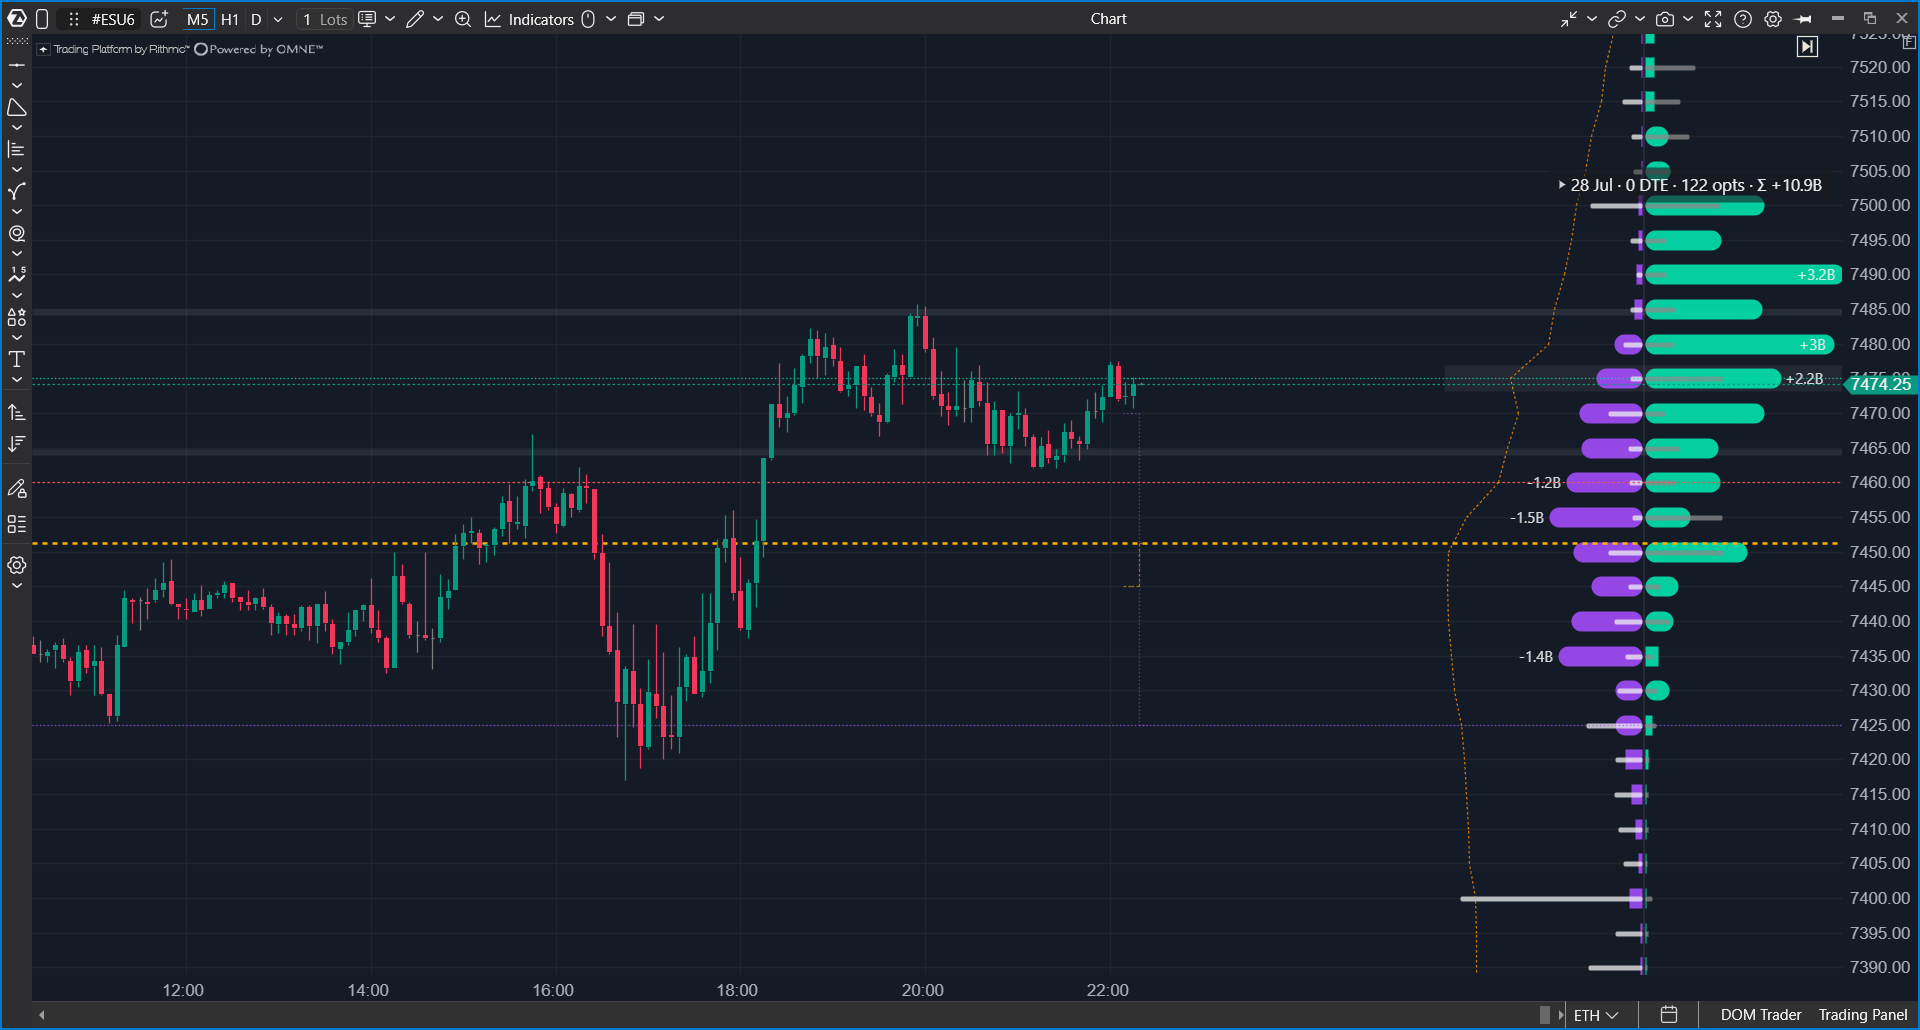Viewport: 1920px width, 1030px height.
Task: Select the Elliott wave pattern tool
Action: pyautogui.click(x=17, y=274)
